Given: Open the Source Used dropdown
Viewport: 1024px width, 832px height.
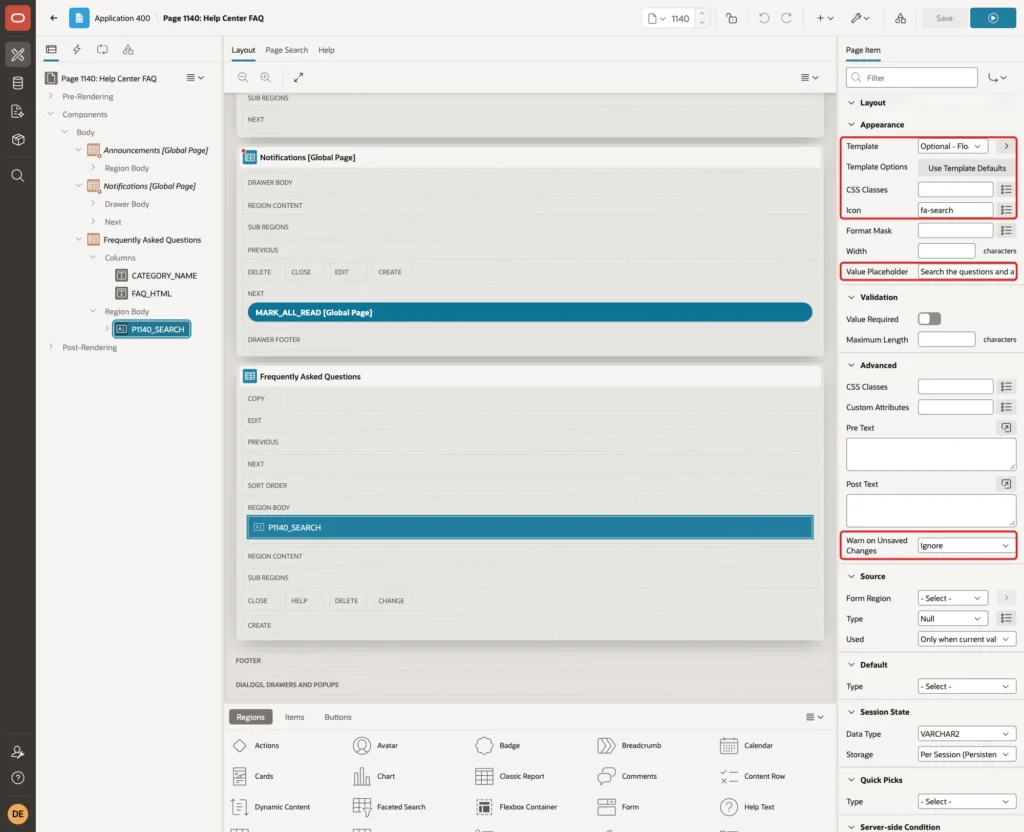Looking at the screenshot, I should (967, 639).
